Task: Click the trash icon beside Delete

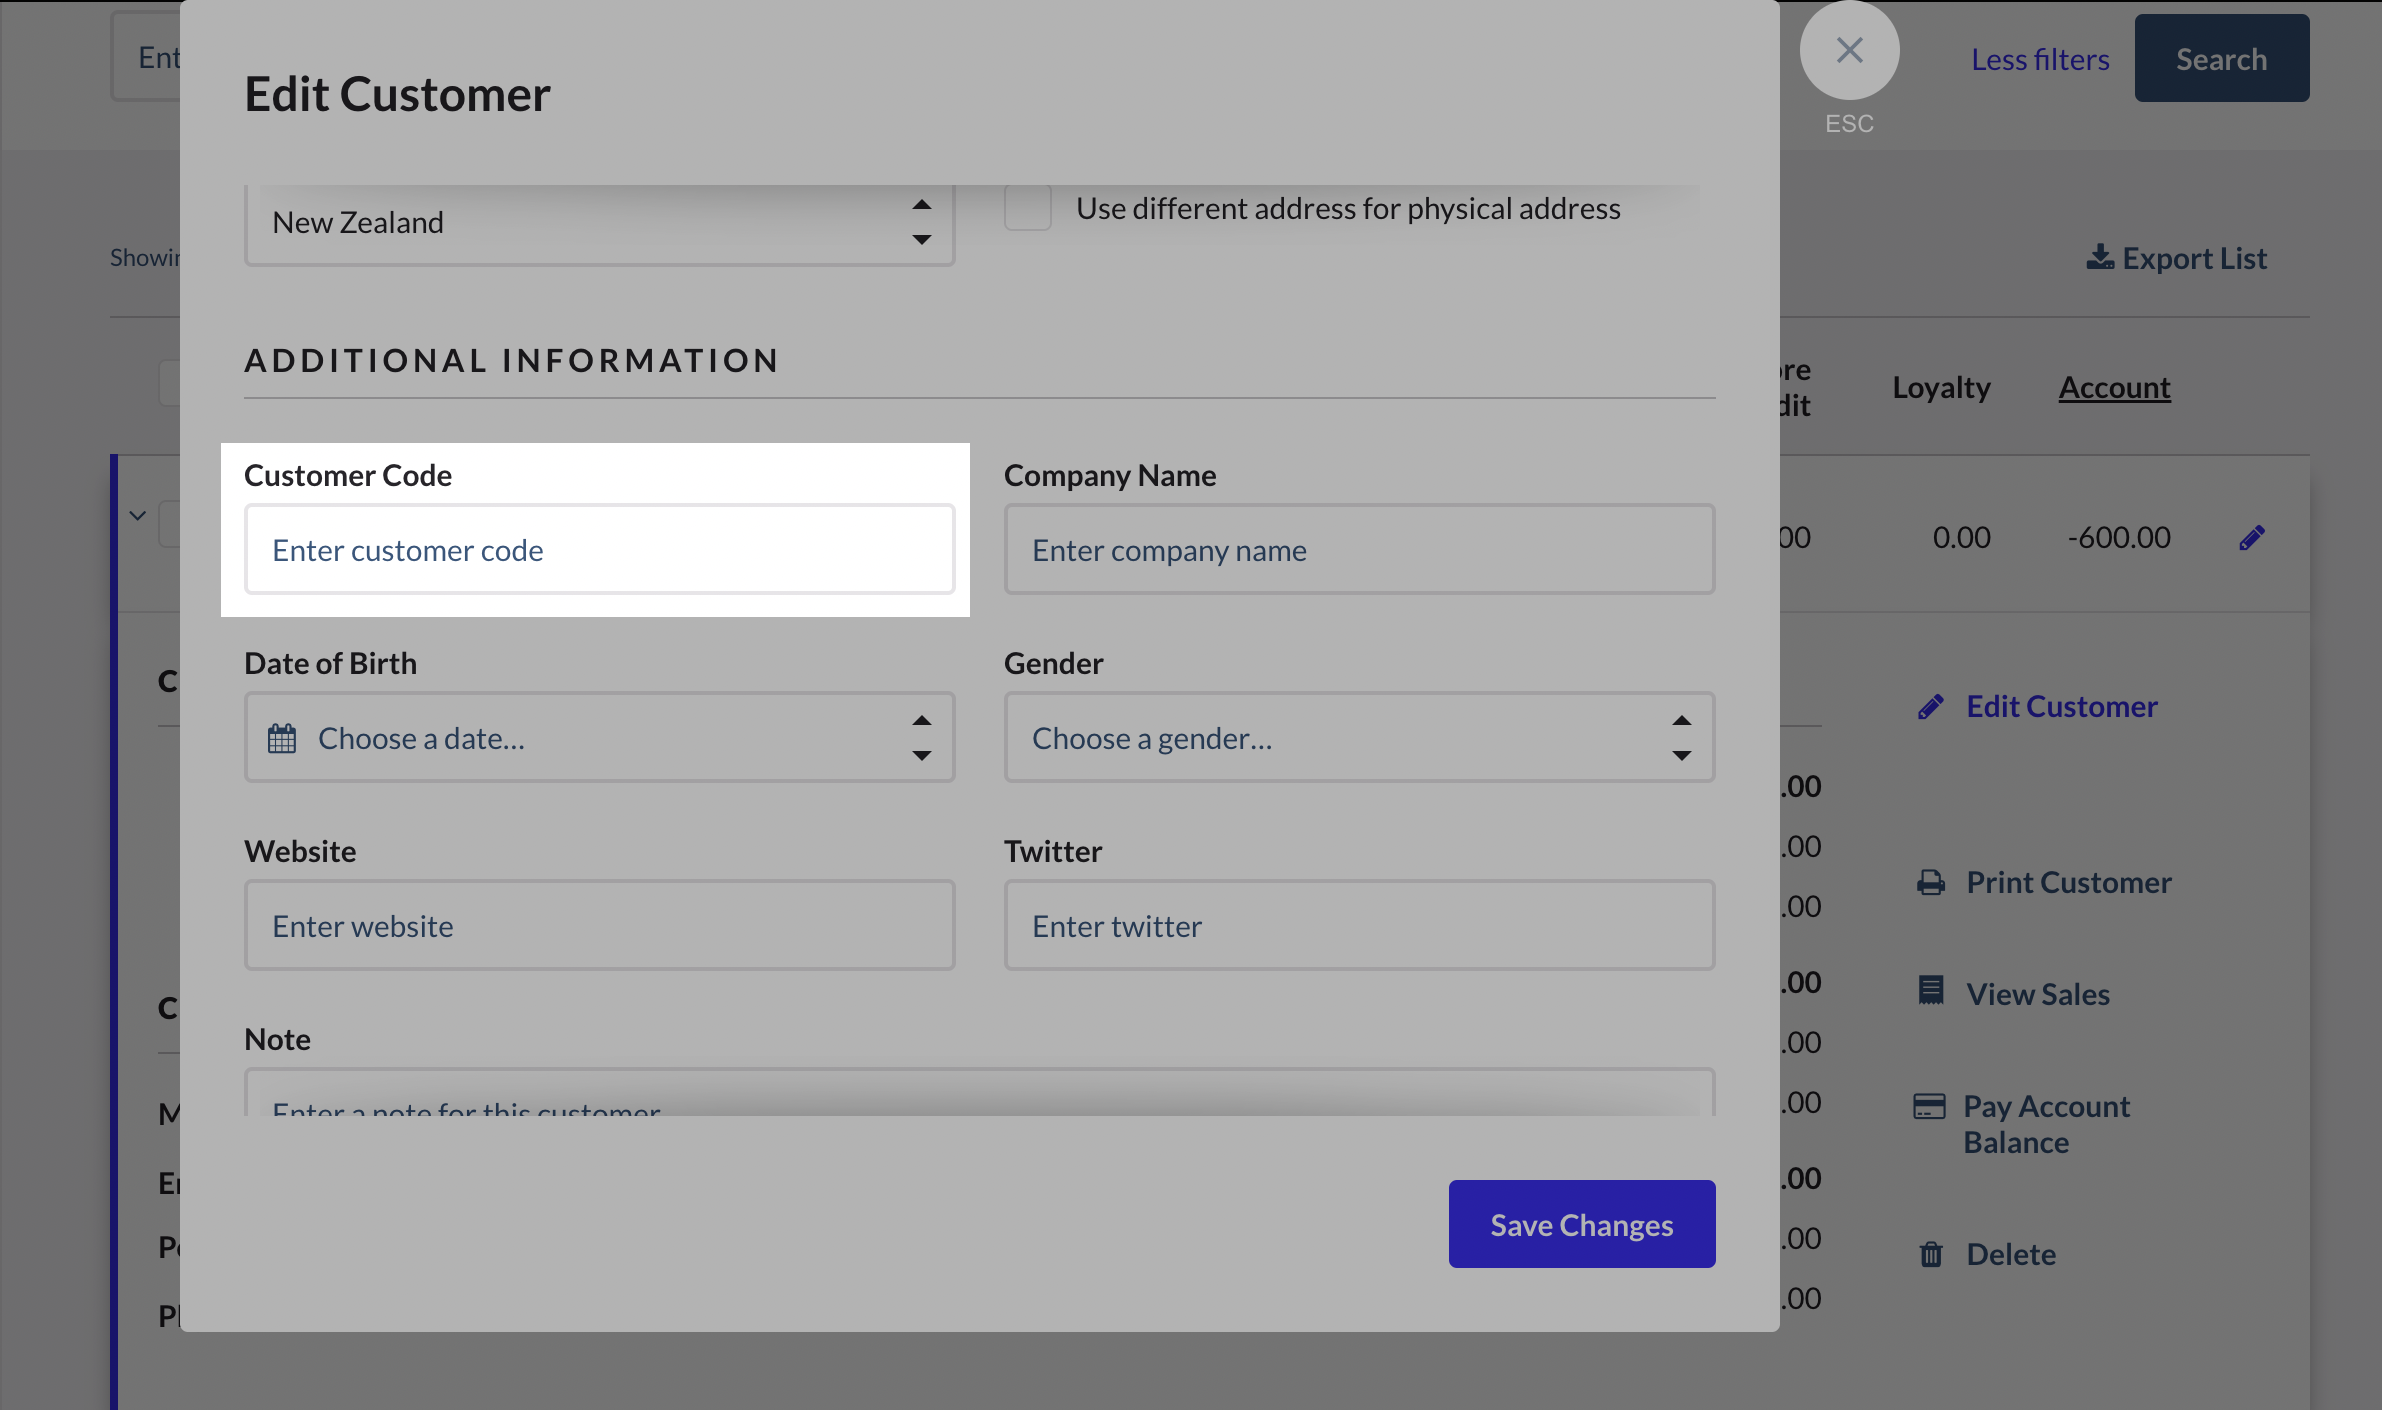Action: pos(1931,1254)
